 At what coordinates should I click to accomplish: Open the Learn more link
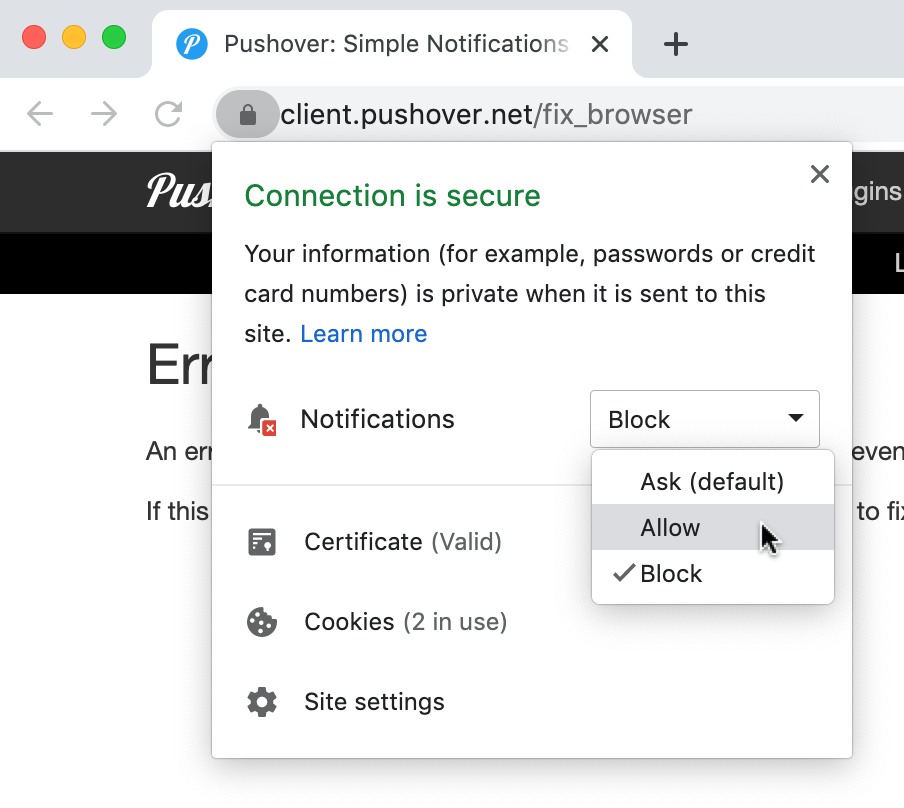(363, 333)
